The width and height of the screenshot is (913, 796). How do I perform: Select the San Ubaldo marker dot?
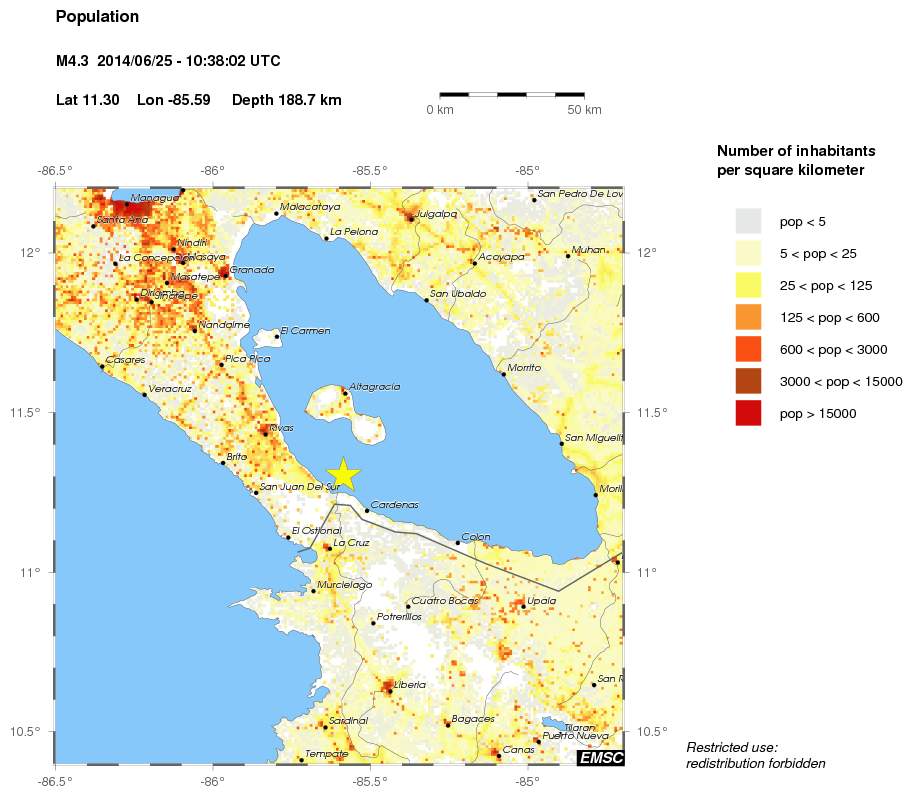point(426,299)
